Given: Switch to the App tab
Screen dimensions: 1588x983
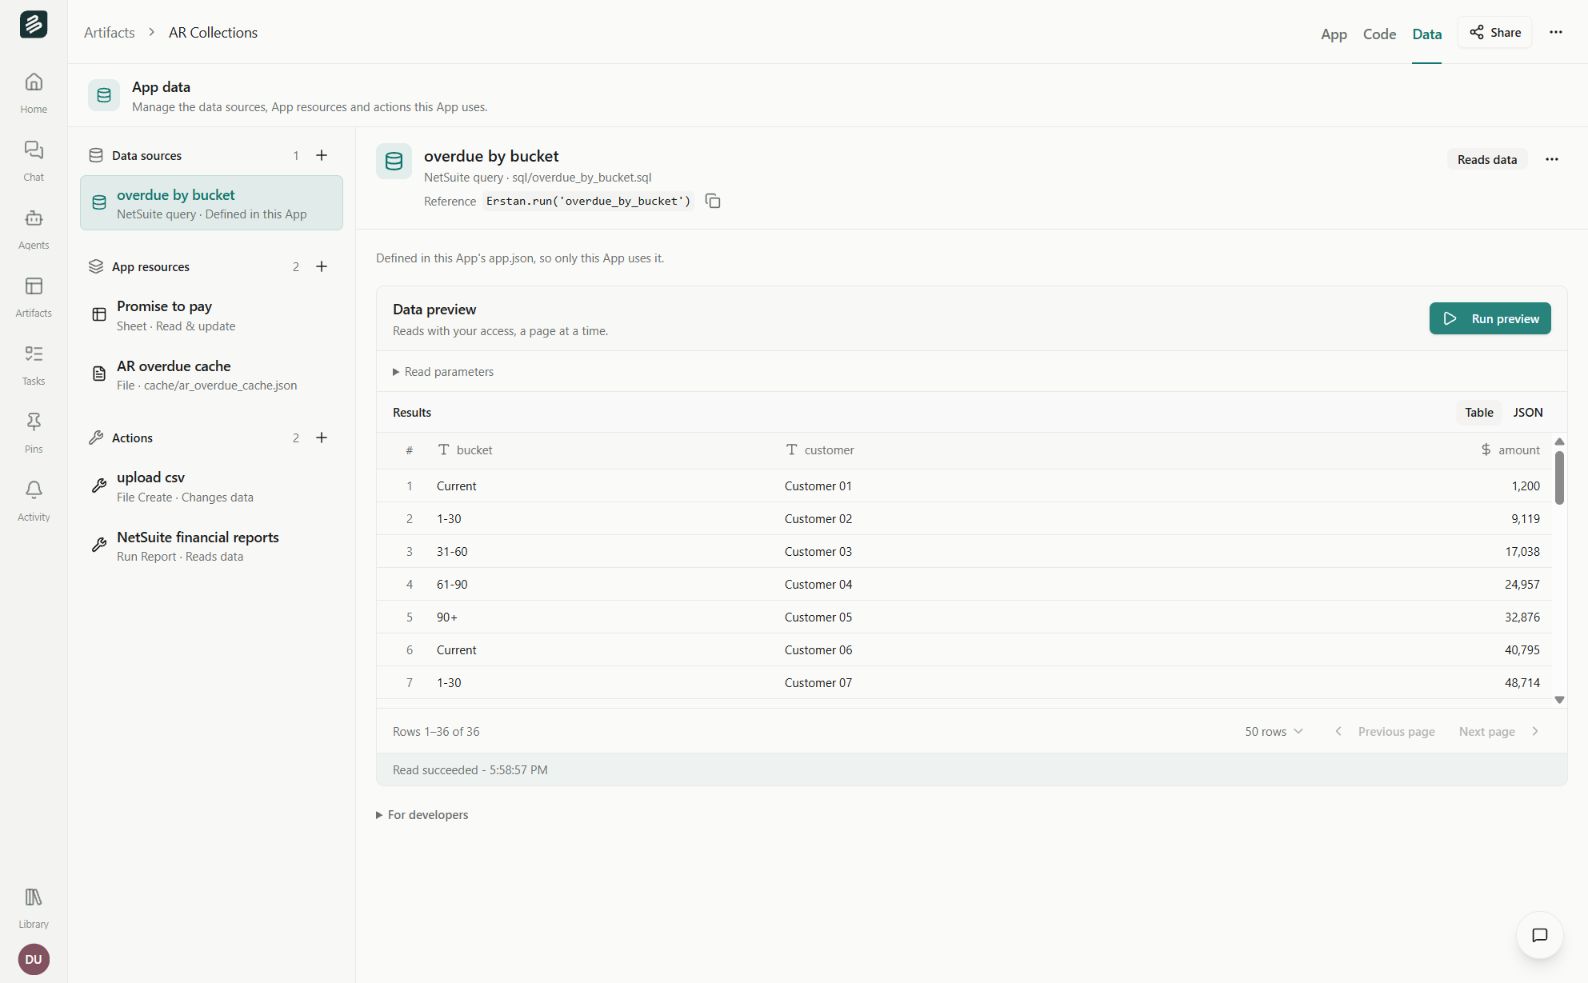Looking at the screenshot, I should (1334, 34).
